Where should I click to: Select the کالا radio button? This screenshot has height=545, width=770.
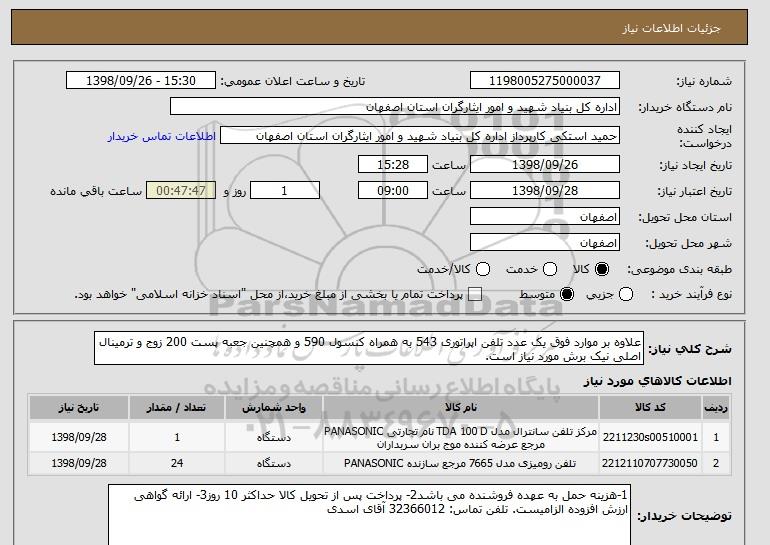point(601,269)
